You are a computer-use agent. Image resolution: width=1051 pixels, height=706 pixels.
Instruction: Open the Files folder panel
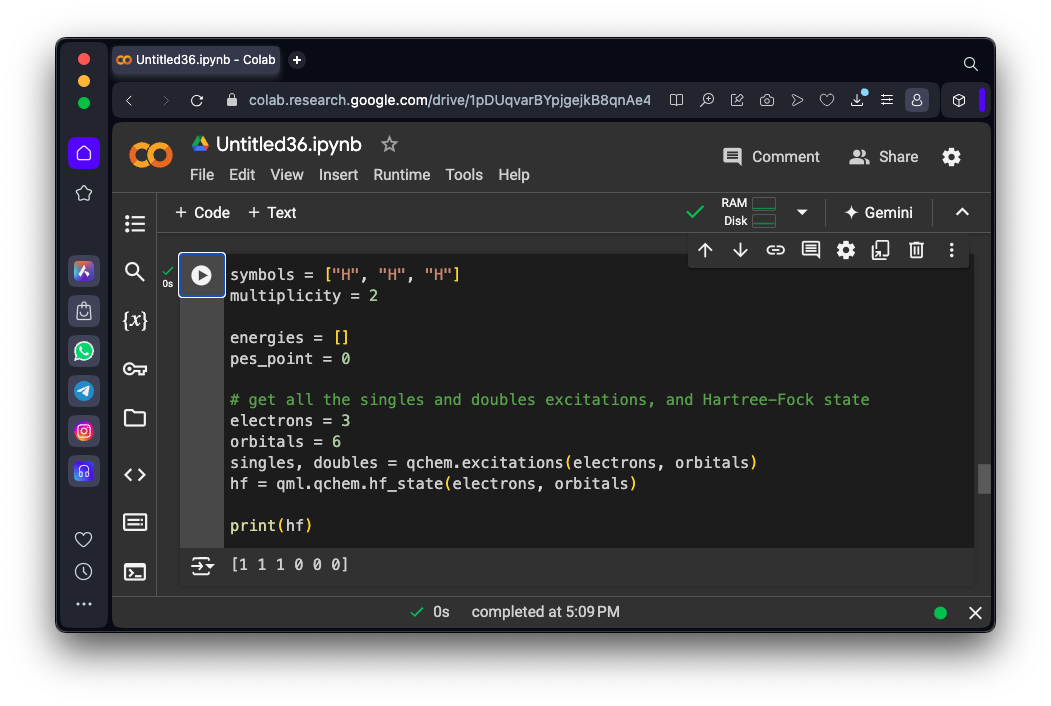(x=135, y=418)
